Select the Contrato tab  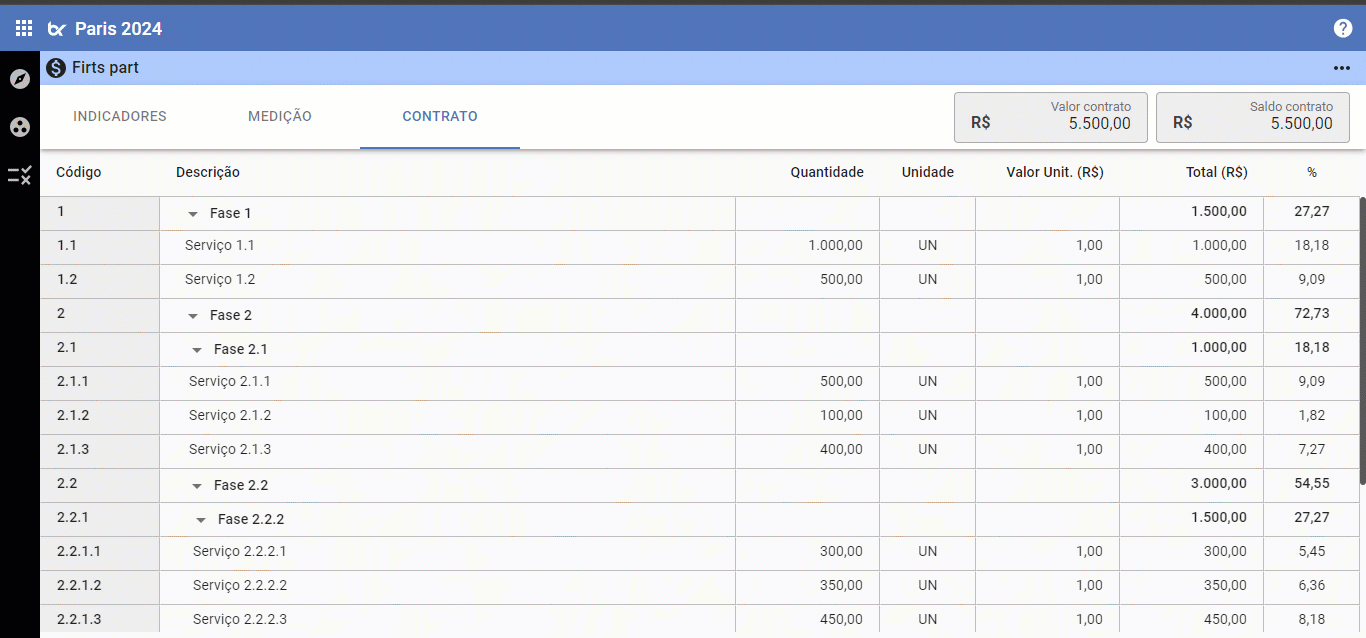pos(440,116)
